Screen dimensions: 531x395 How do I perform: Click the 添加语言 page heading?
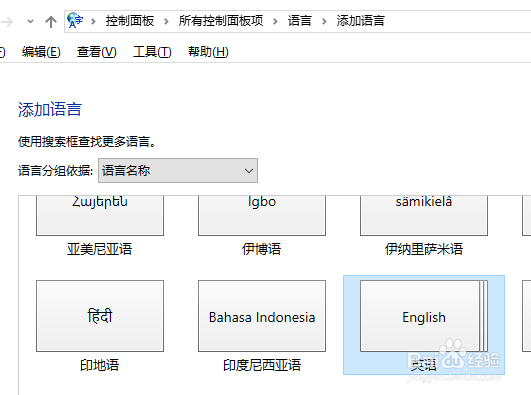click(x=50, y=110)
